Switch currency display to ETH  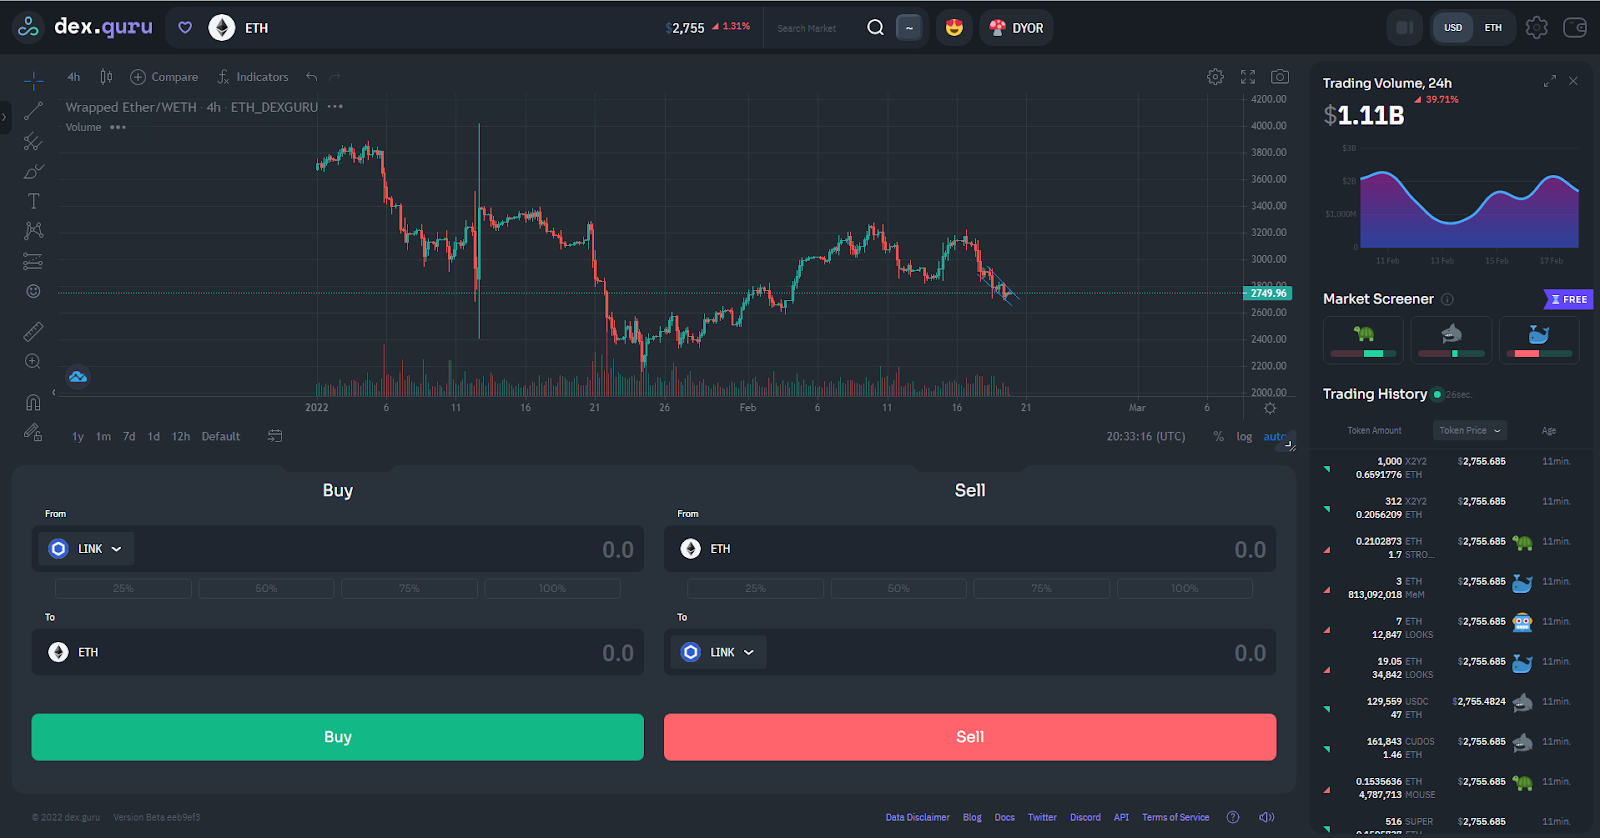pyautogui.click(x=1493, y=28)
